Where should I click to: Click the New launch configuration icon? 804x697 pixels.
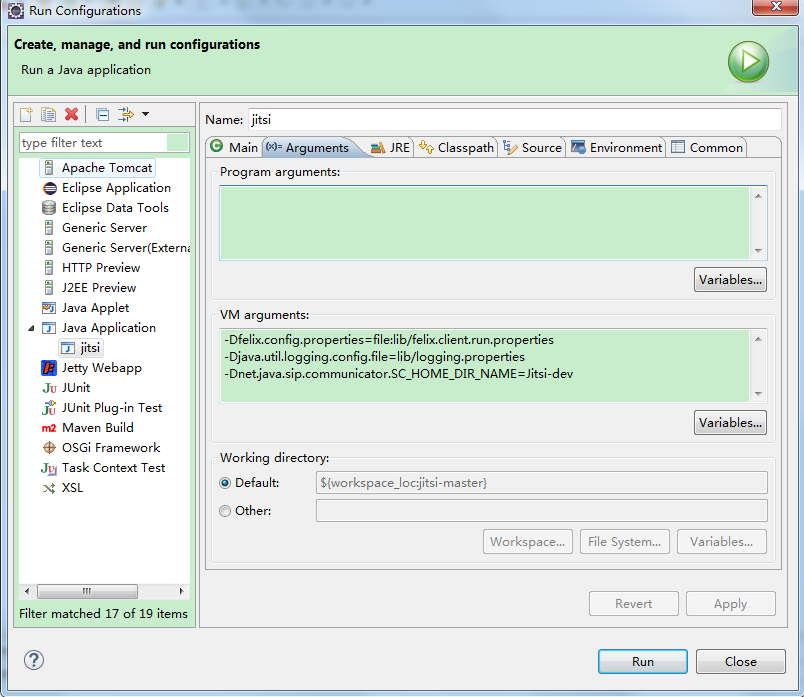[x=26, y=114]
